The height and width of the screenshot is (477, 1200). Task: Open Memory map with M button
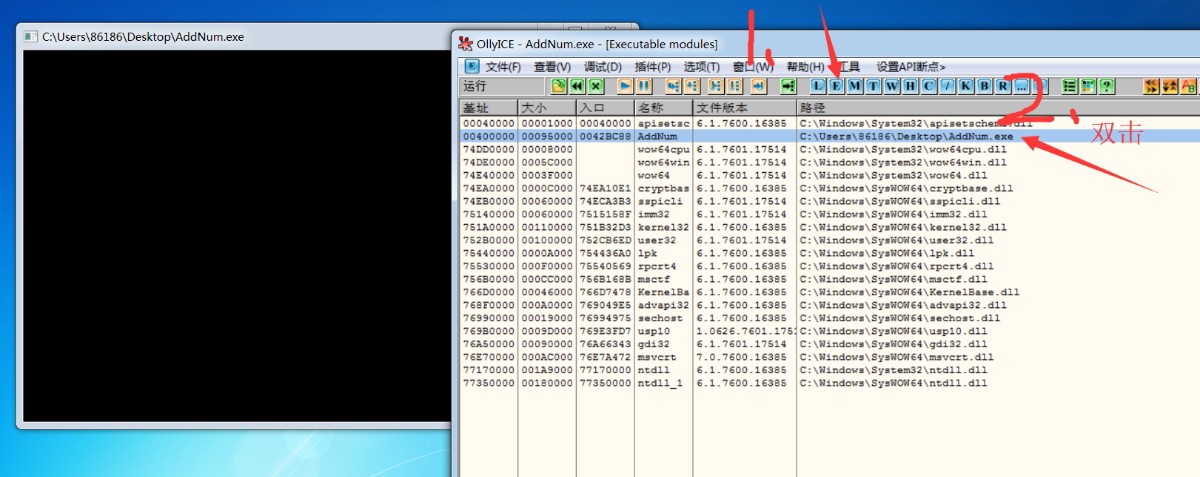click(x=855, y=86)
